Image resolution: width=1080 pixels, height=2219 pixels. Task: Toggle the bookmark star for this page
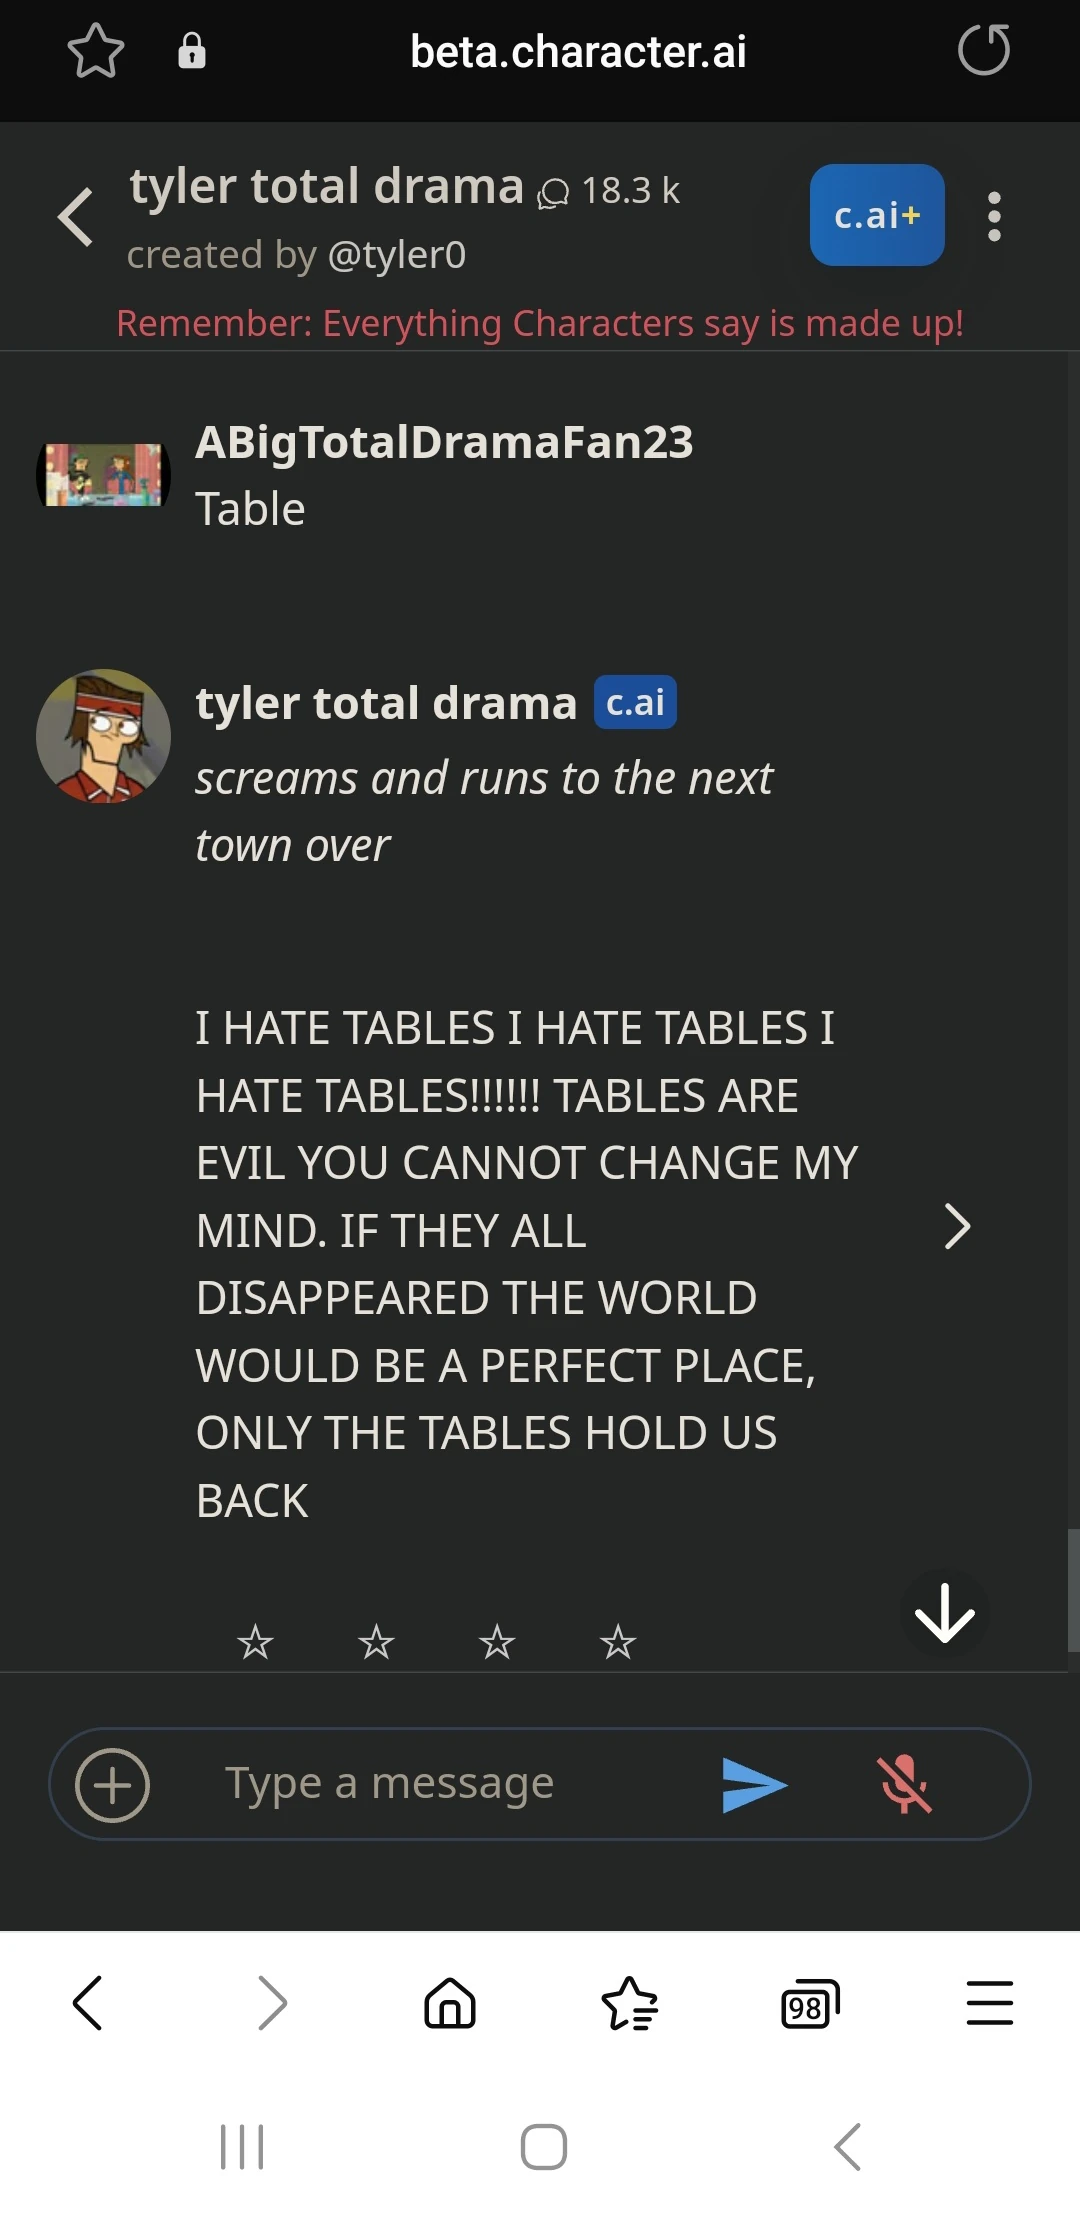coord(95,50)
